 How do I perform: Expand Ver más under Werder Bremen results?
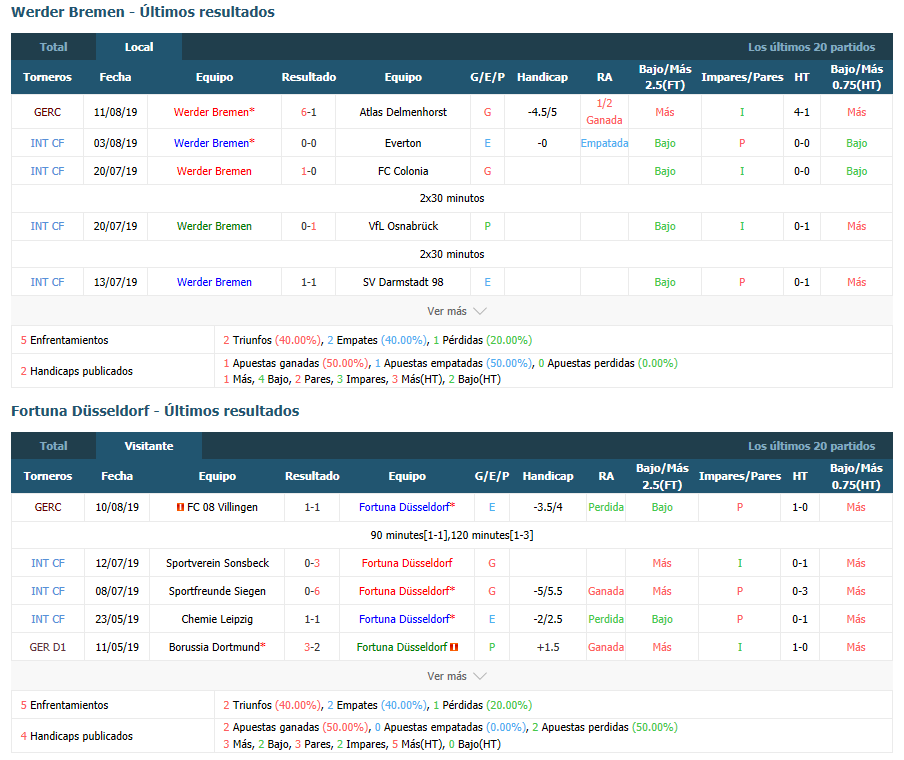[x=457, y=311]
